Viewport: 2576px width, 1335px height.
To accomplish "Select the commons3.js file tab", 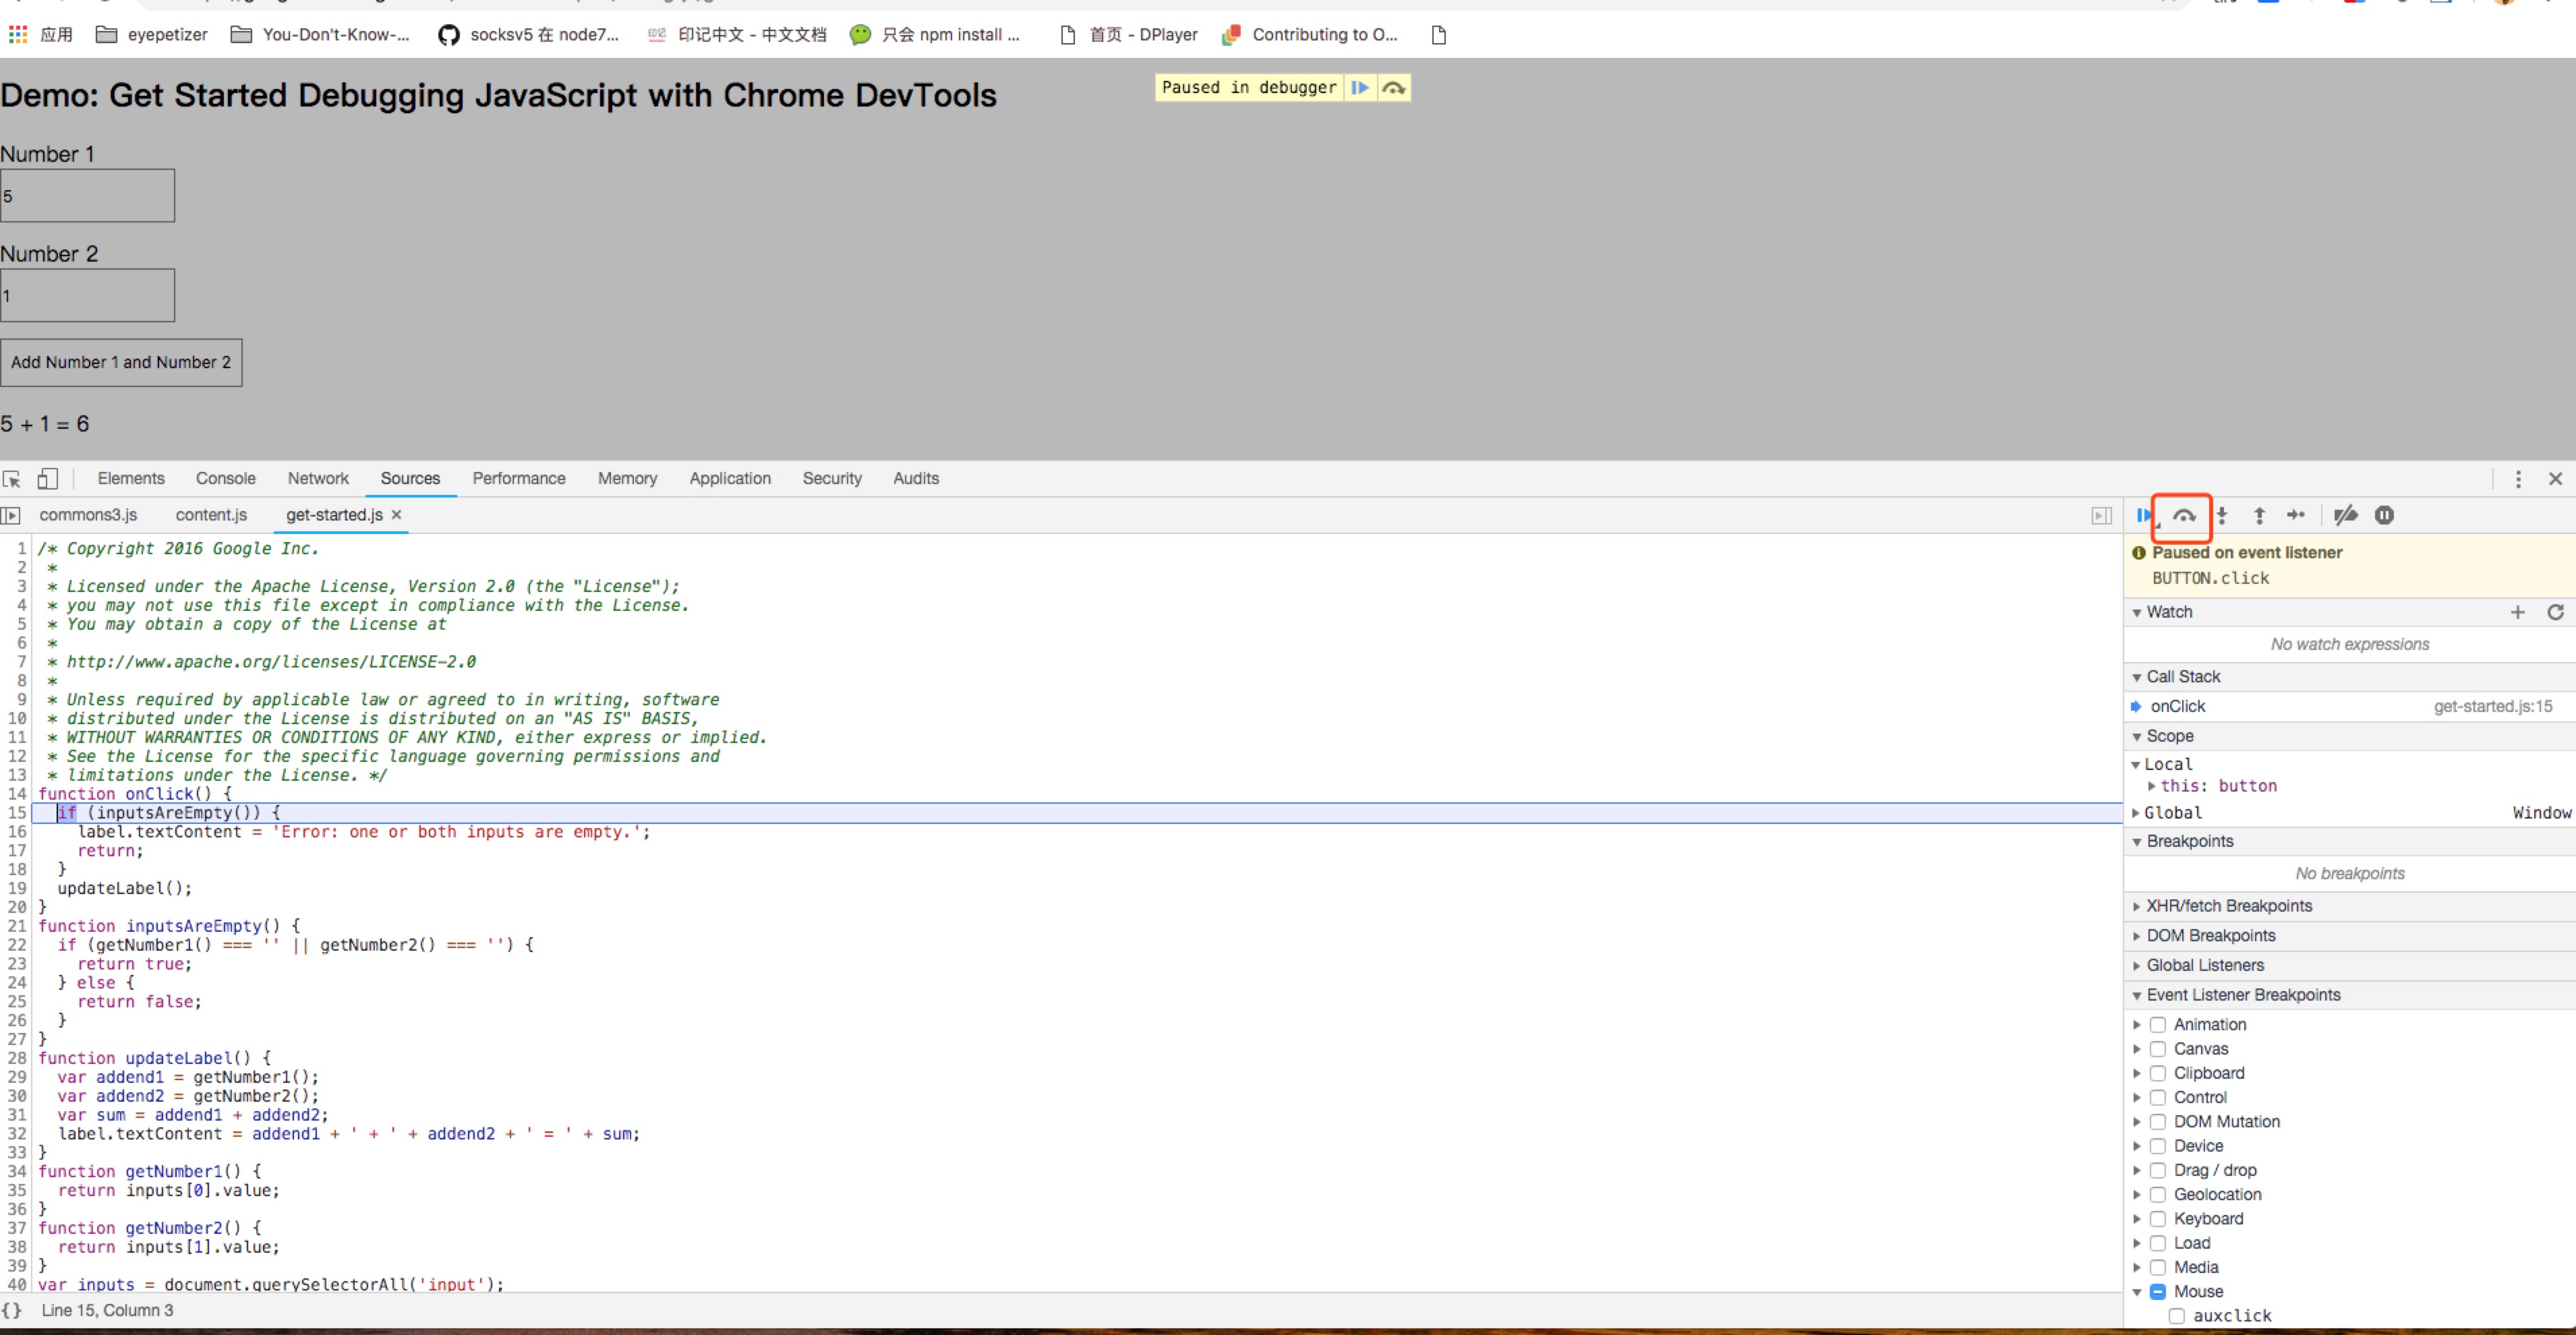I will (x=88, y=515).
